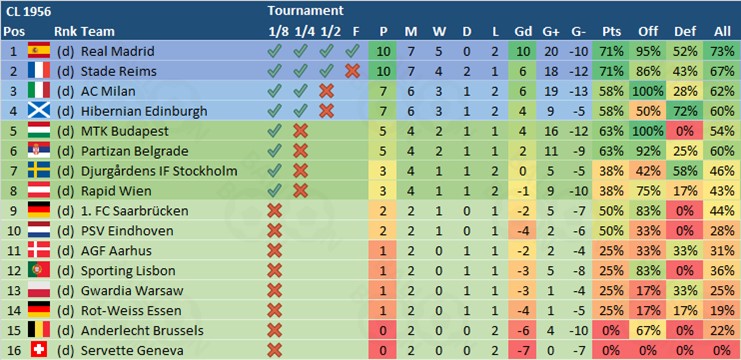Click the France flag next to Stade Reims
The image size is (741, 360).
tap(39, 71)
